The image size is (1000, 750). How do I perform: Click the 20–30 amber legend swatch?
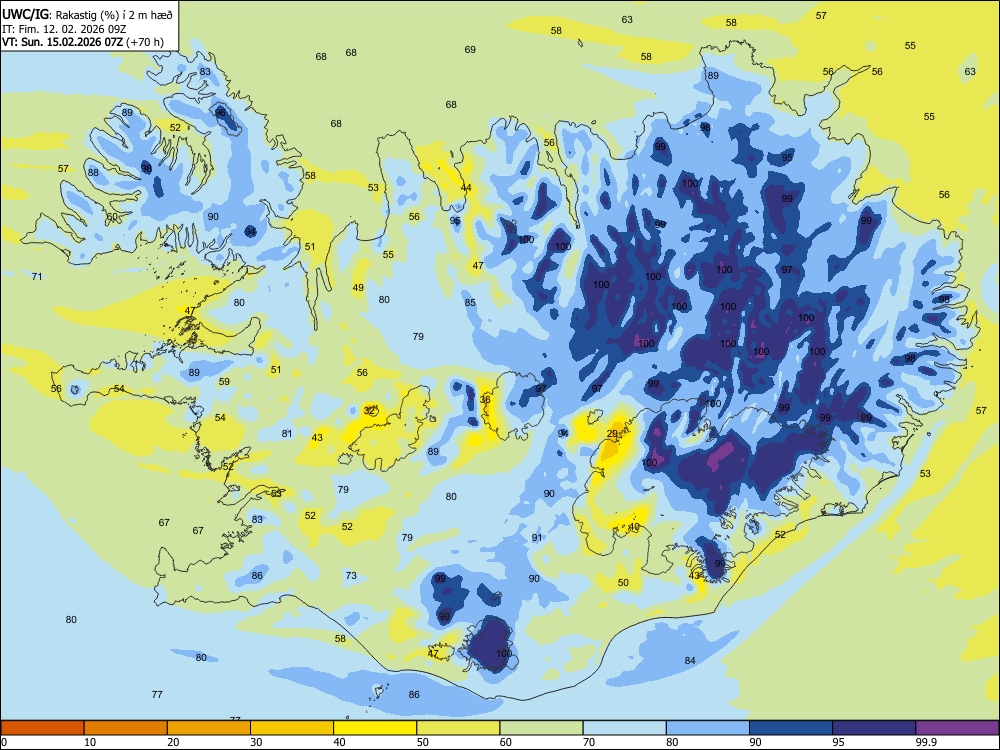209,728
